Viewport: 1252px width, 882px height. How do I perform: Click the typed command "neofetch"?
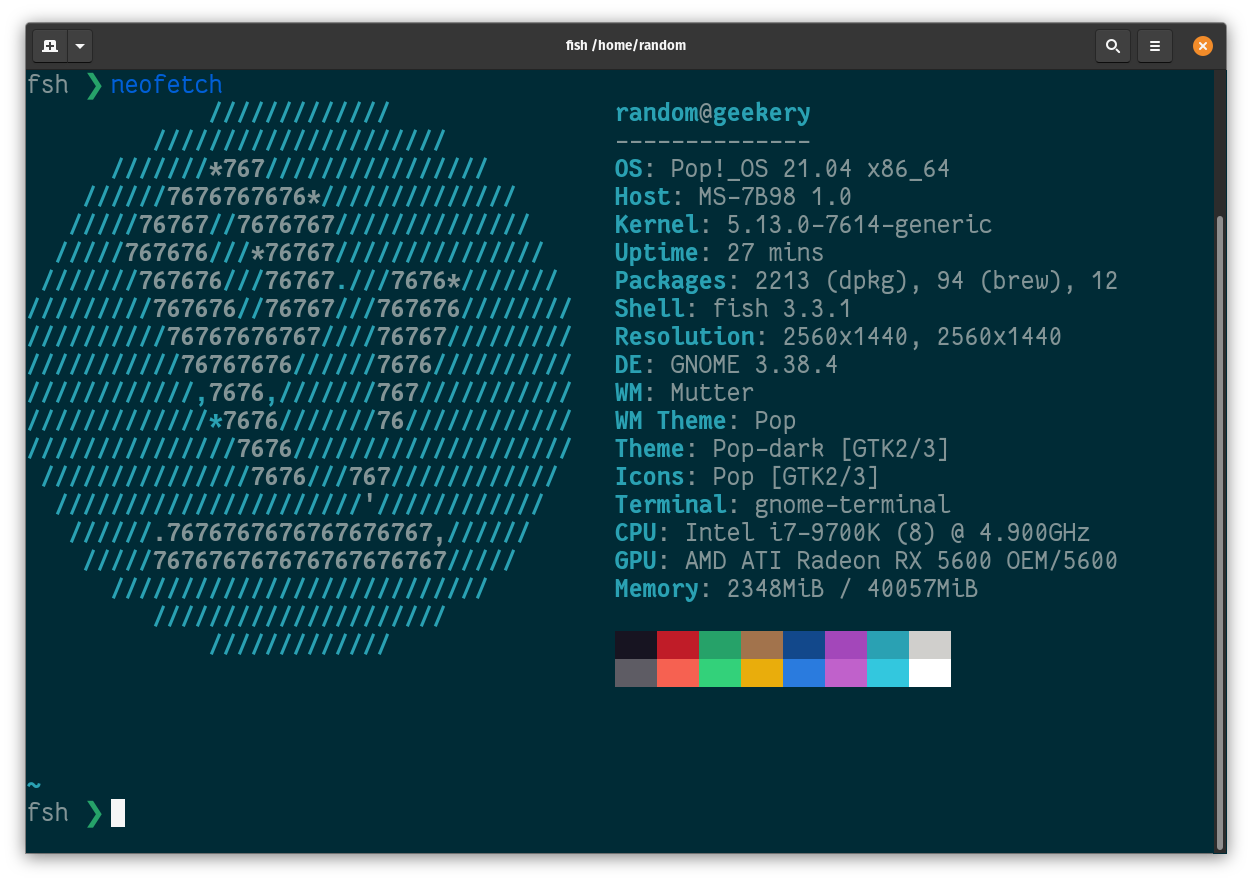click(x=166, y=85)
